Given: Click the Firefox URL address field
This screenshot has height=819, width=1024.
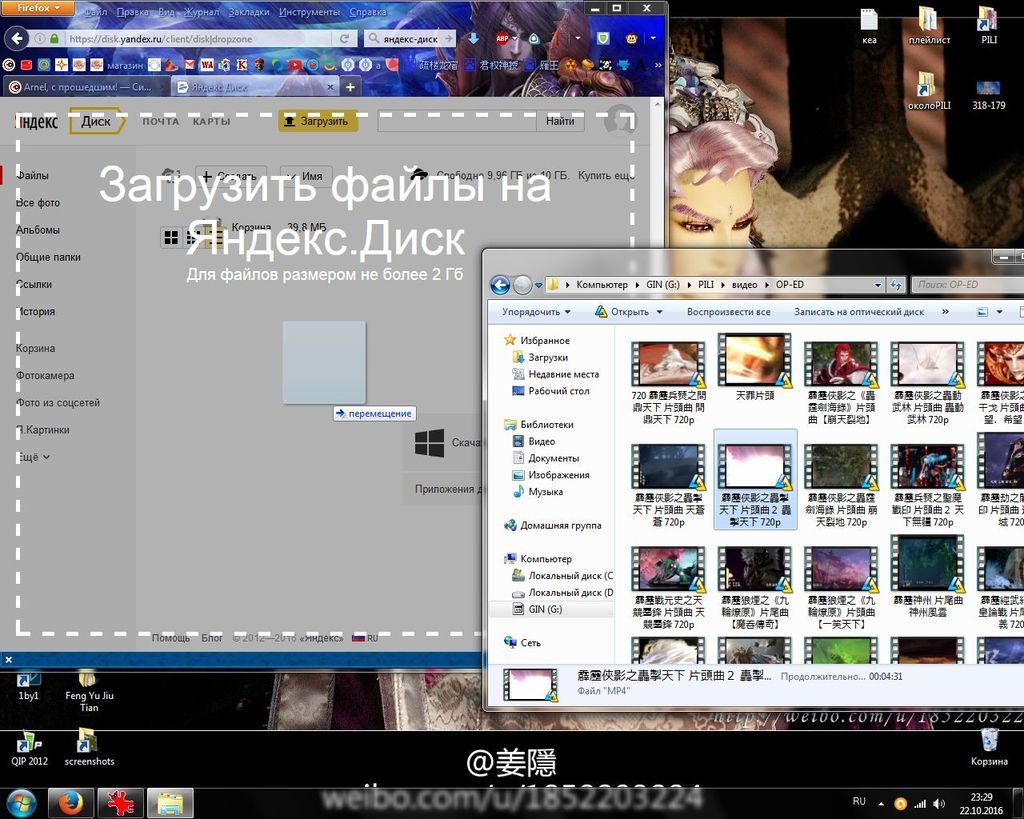Looking at the screenshot, I should (x=197, y=39).
